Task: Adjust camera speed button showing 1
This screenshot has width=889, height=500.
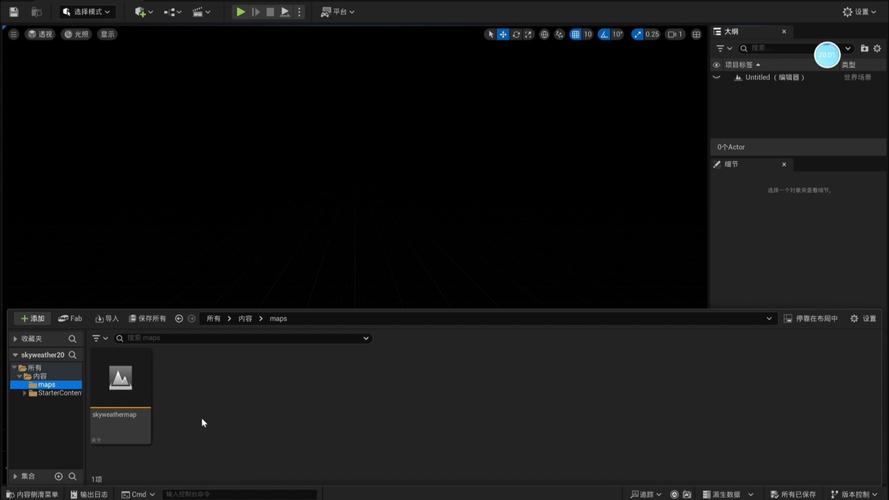Action: pos(675,34)
